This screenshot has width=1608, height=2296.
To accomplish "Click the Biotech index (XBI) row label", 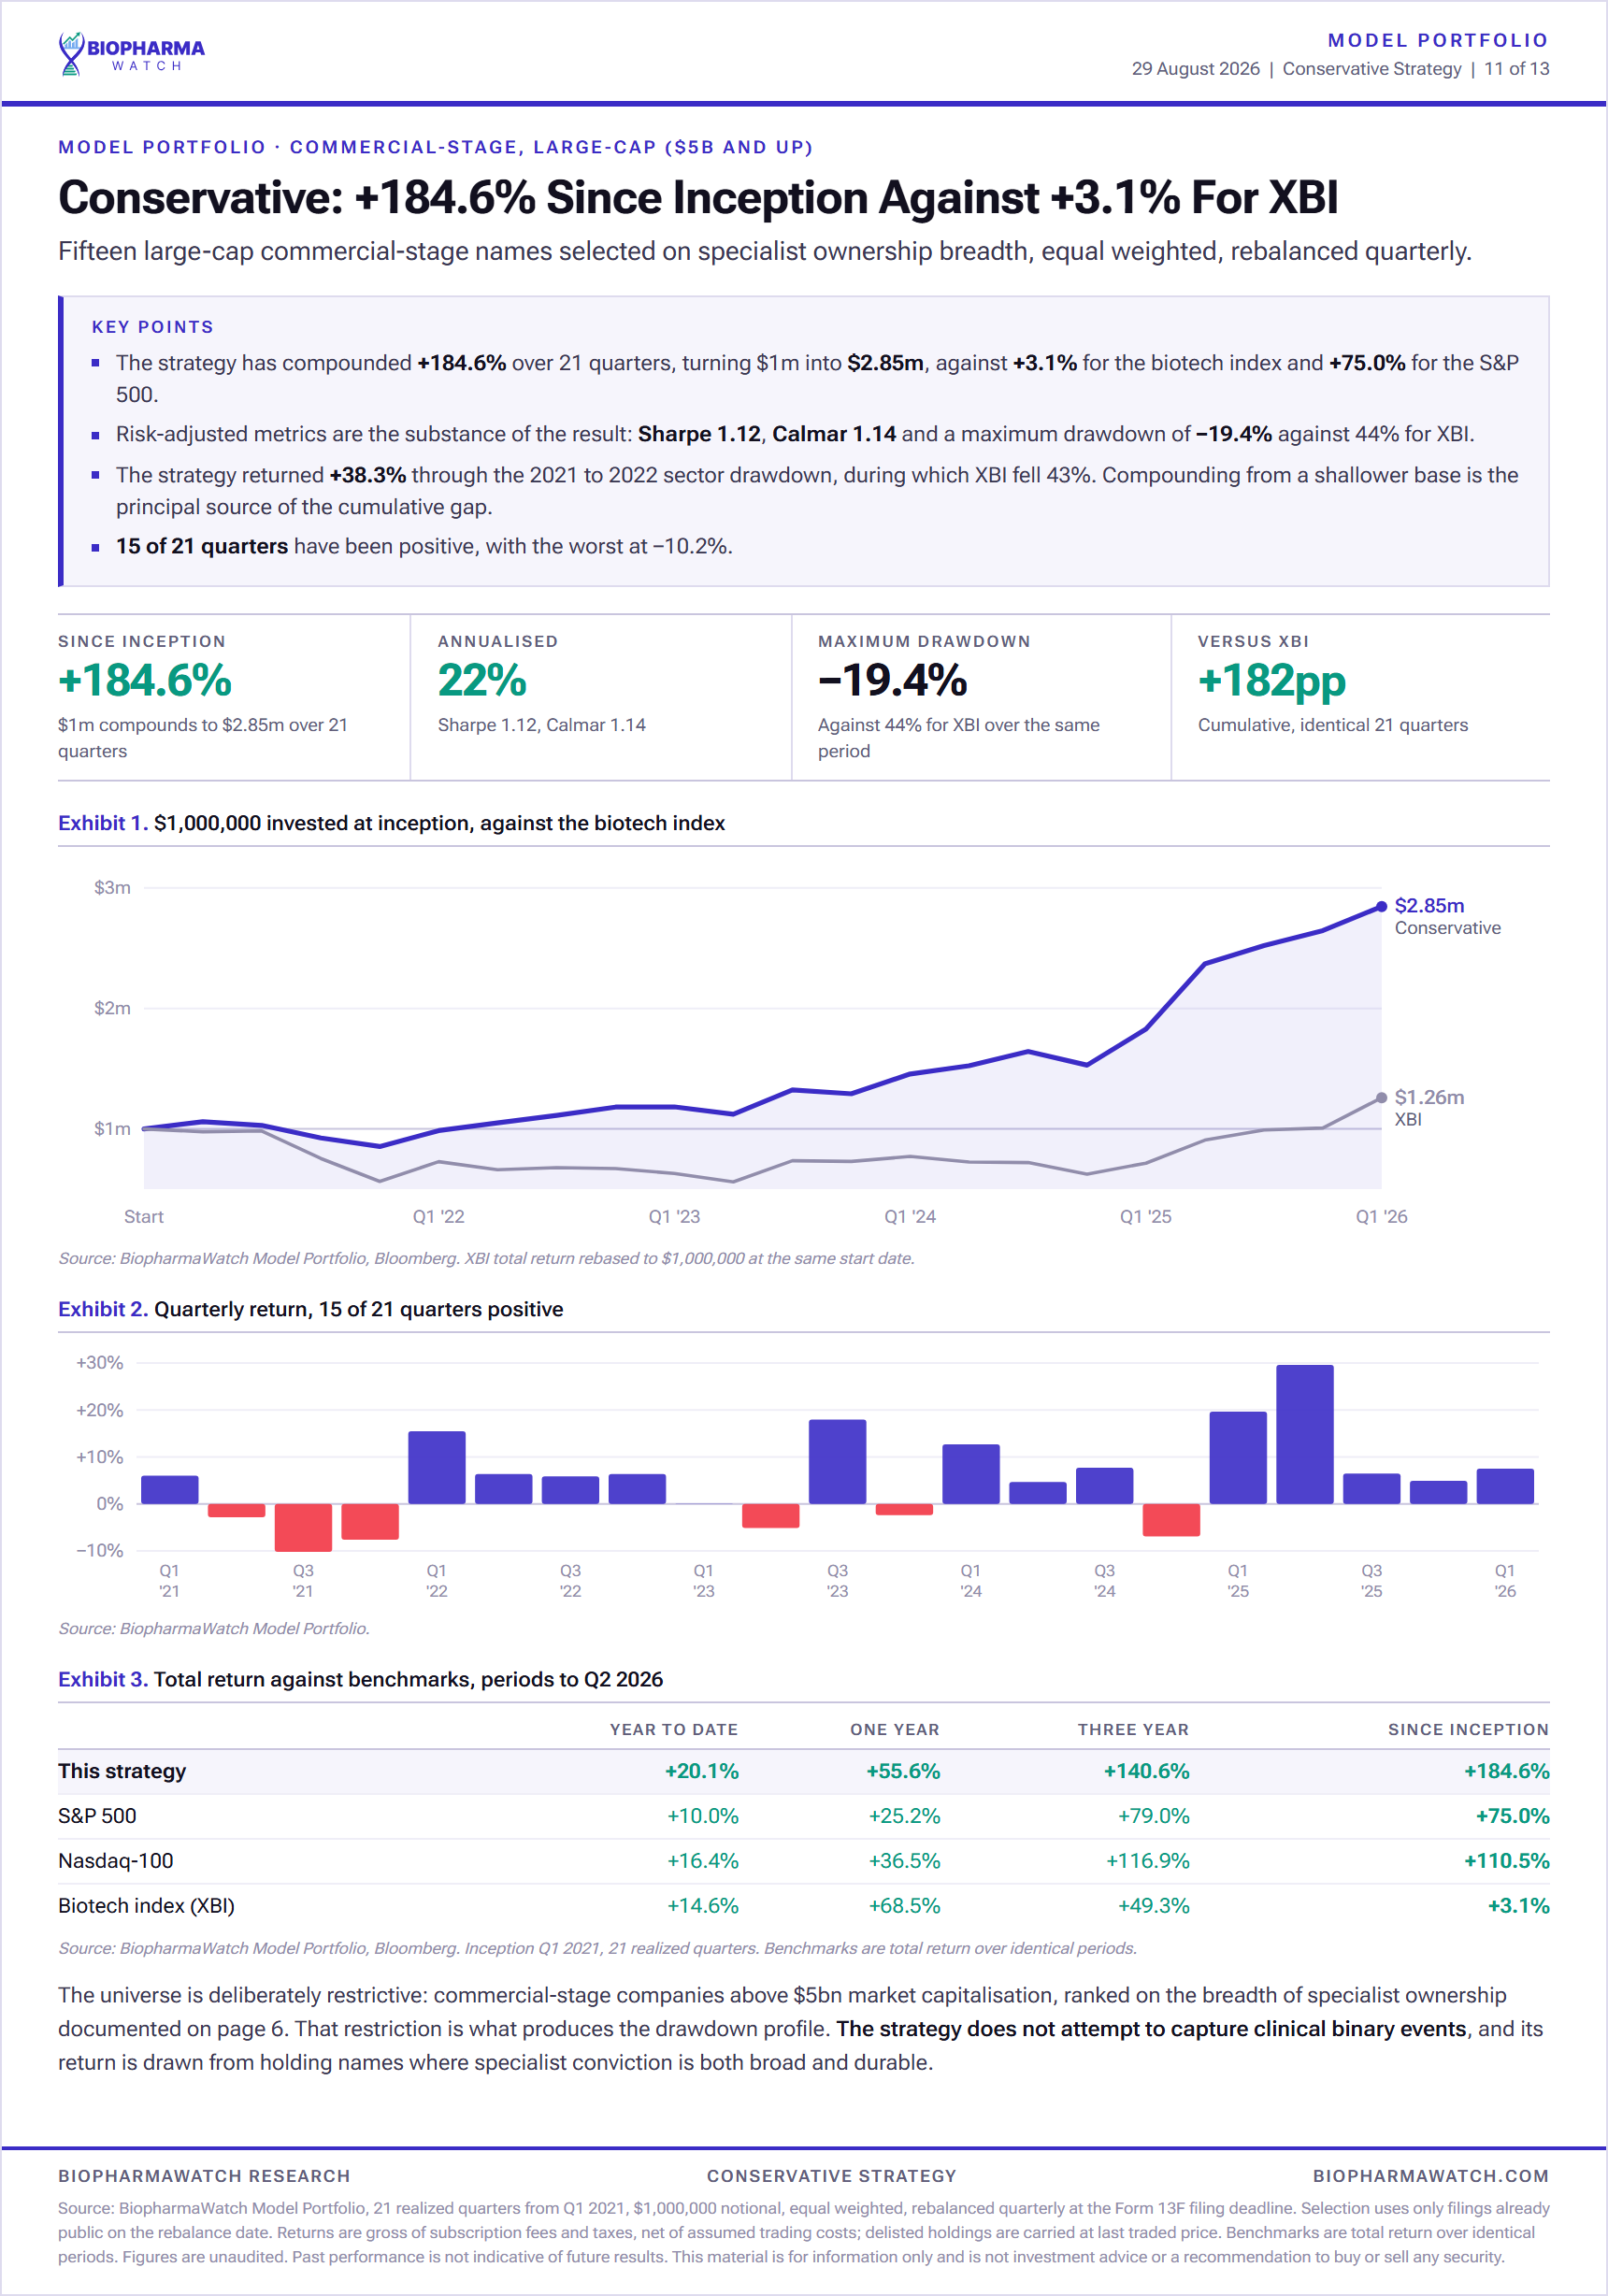I will tap(146, 1906).
